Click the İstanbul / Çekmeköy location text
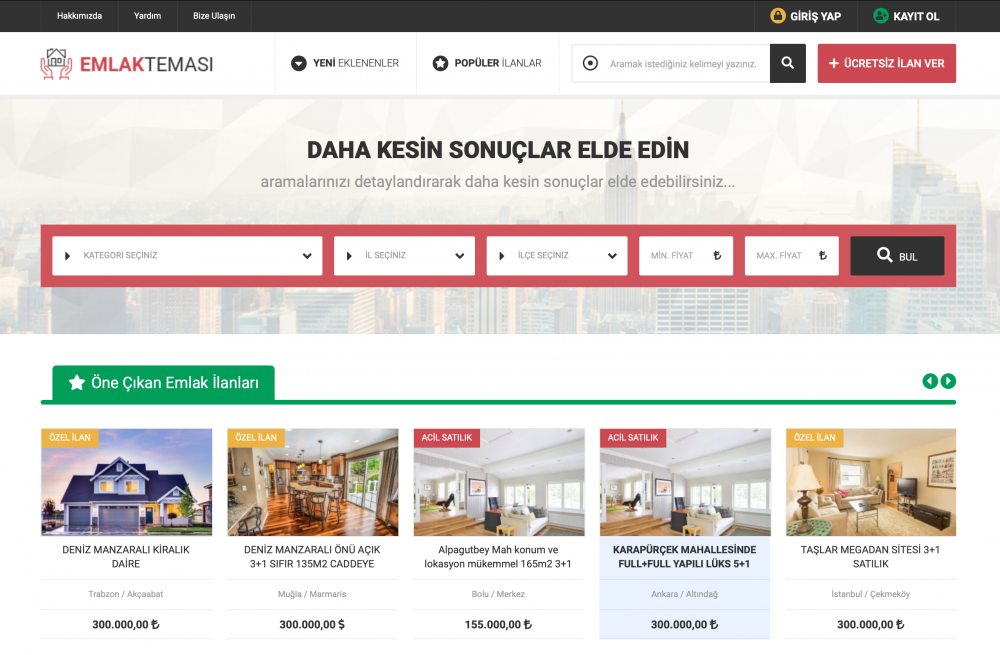 pos(871,594)
